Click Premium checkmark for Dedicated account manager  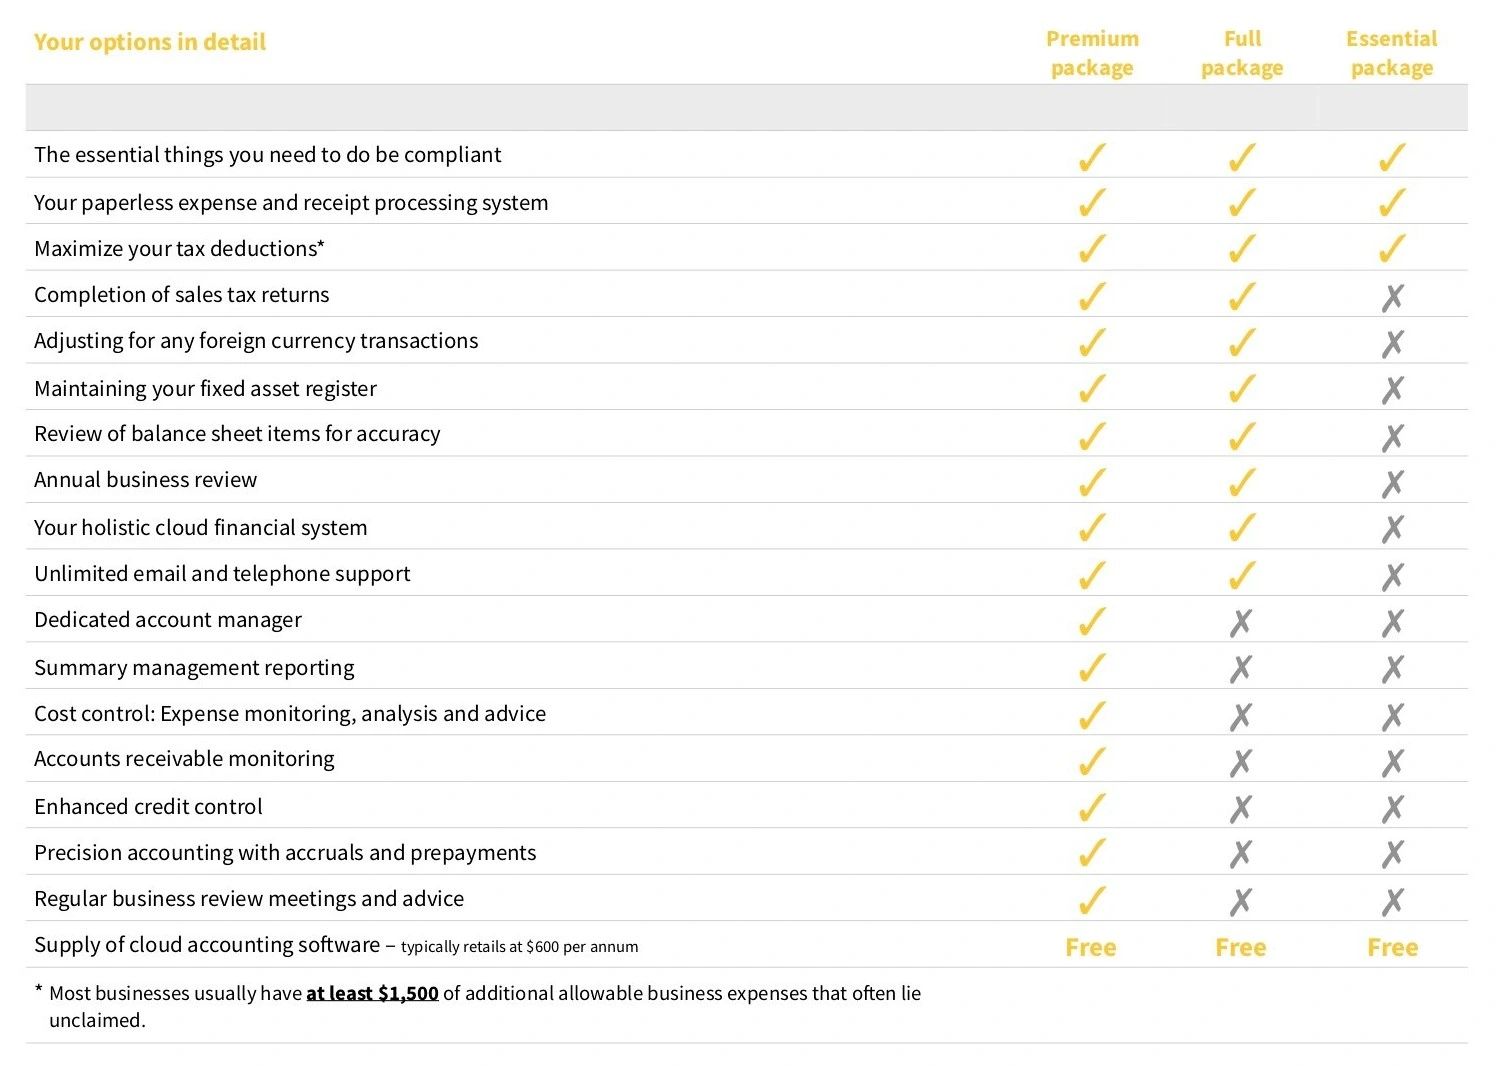click(x=1092, y=622)
